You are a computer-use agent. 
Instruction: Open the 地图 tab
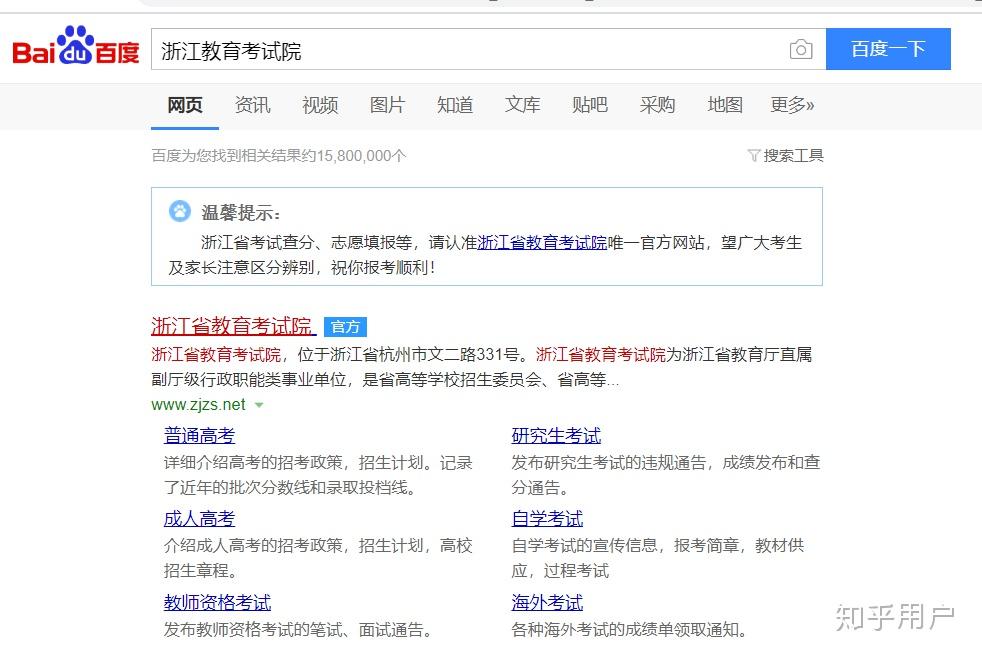(725, 105)
